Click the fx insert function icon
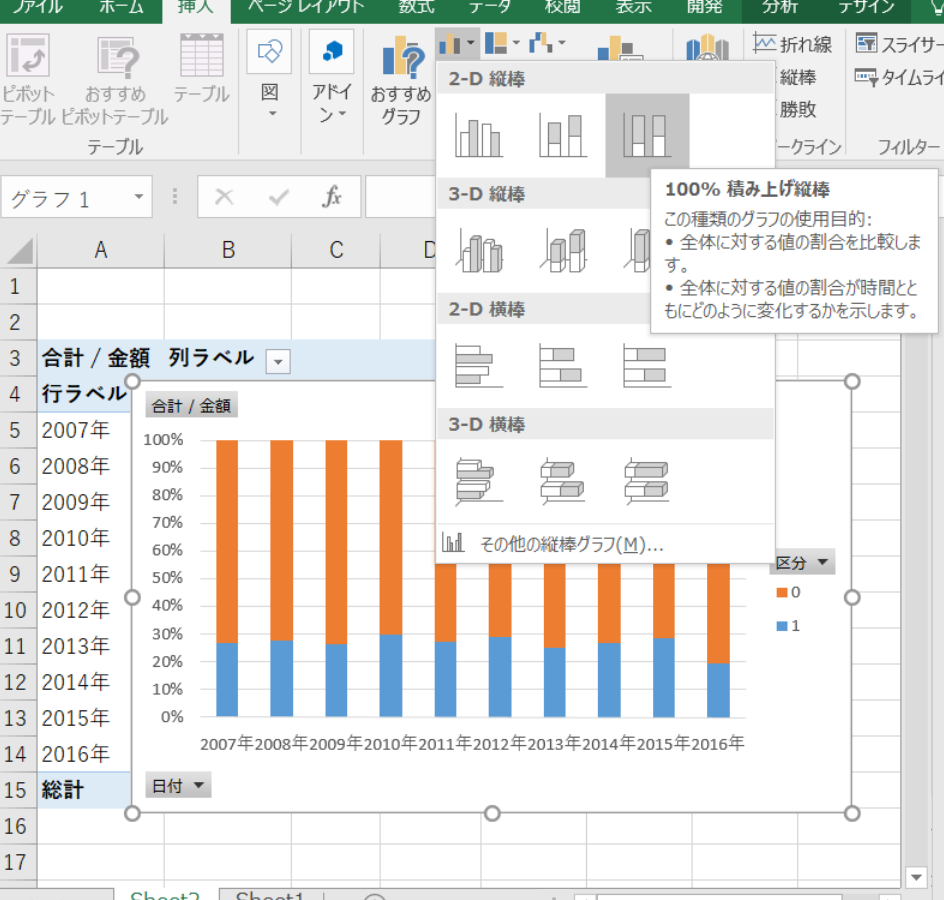 [331, 198]
